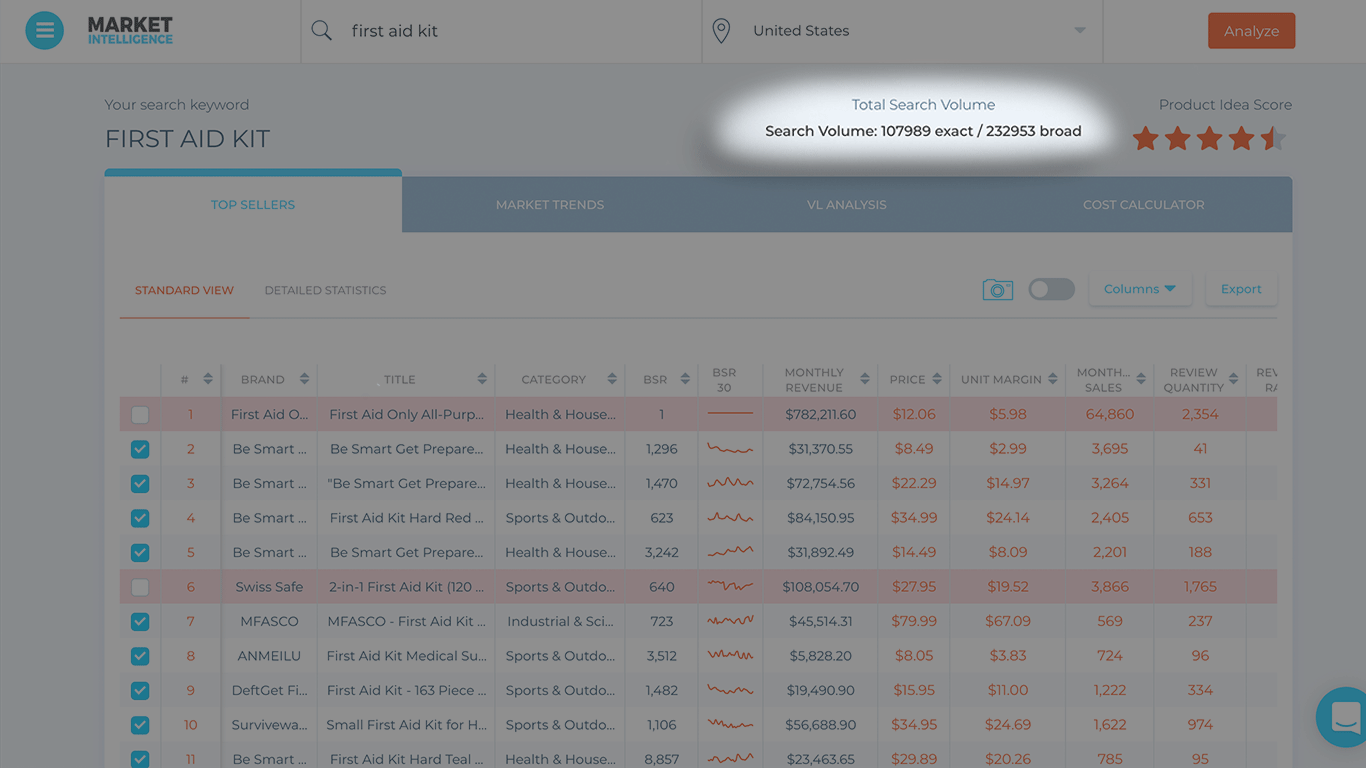Check the box for Swiss Safe row
The height and width of the screenshot is (768, 1366).
(140, 587)
